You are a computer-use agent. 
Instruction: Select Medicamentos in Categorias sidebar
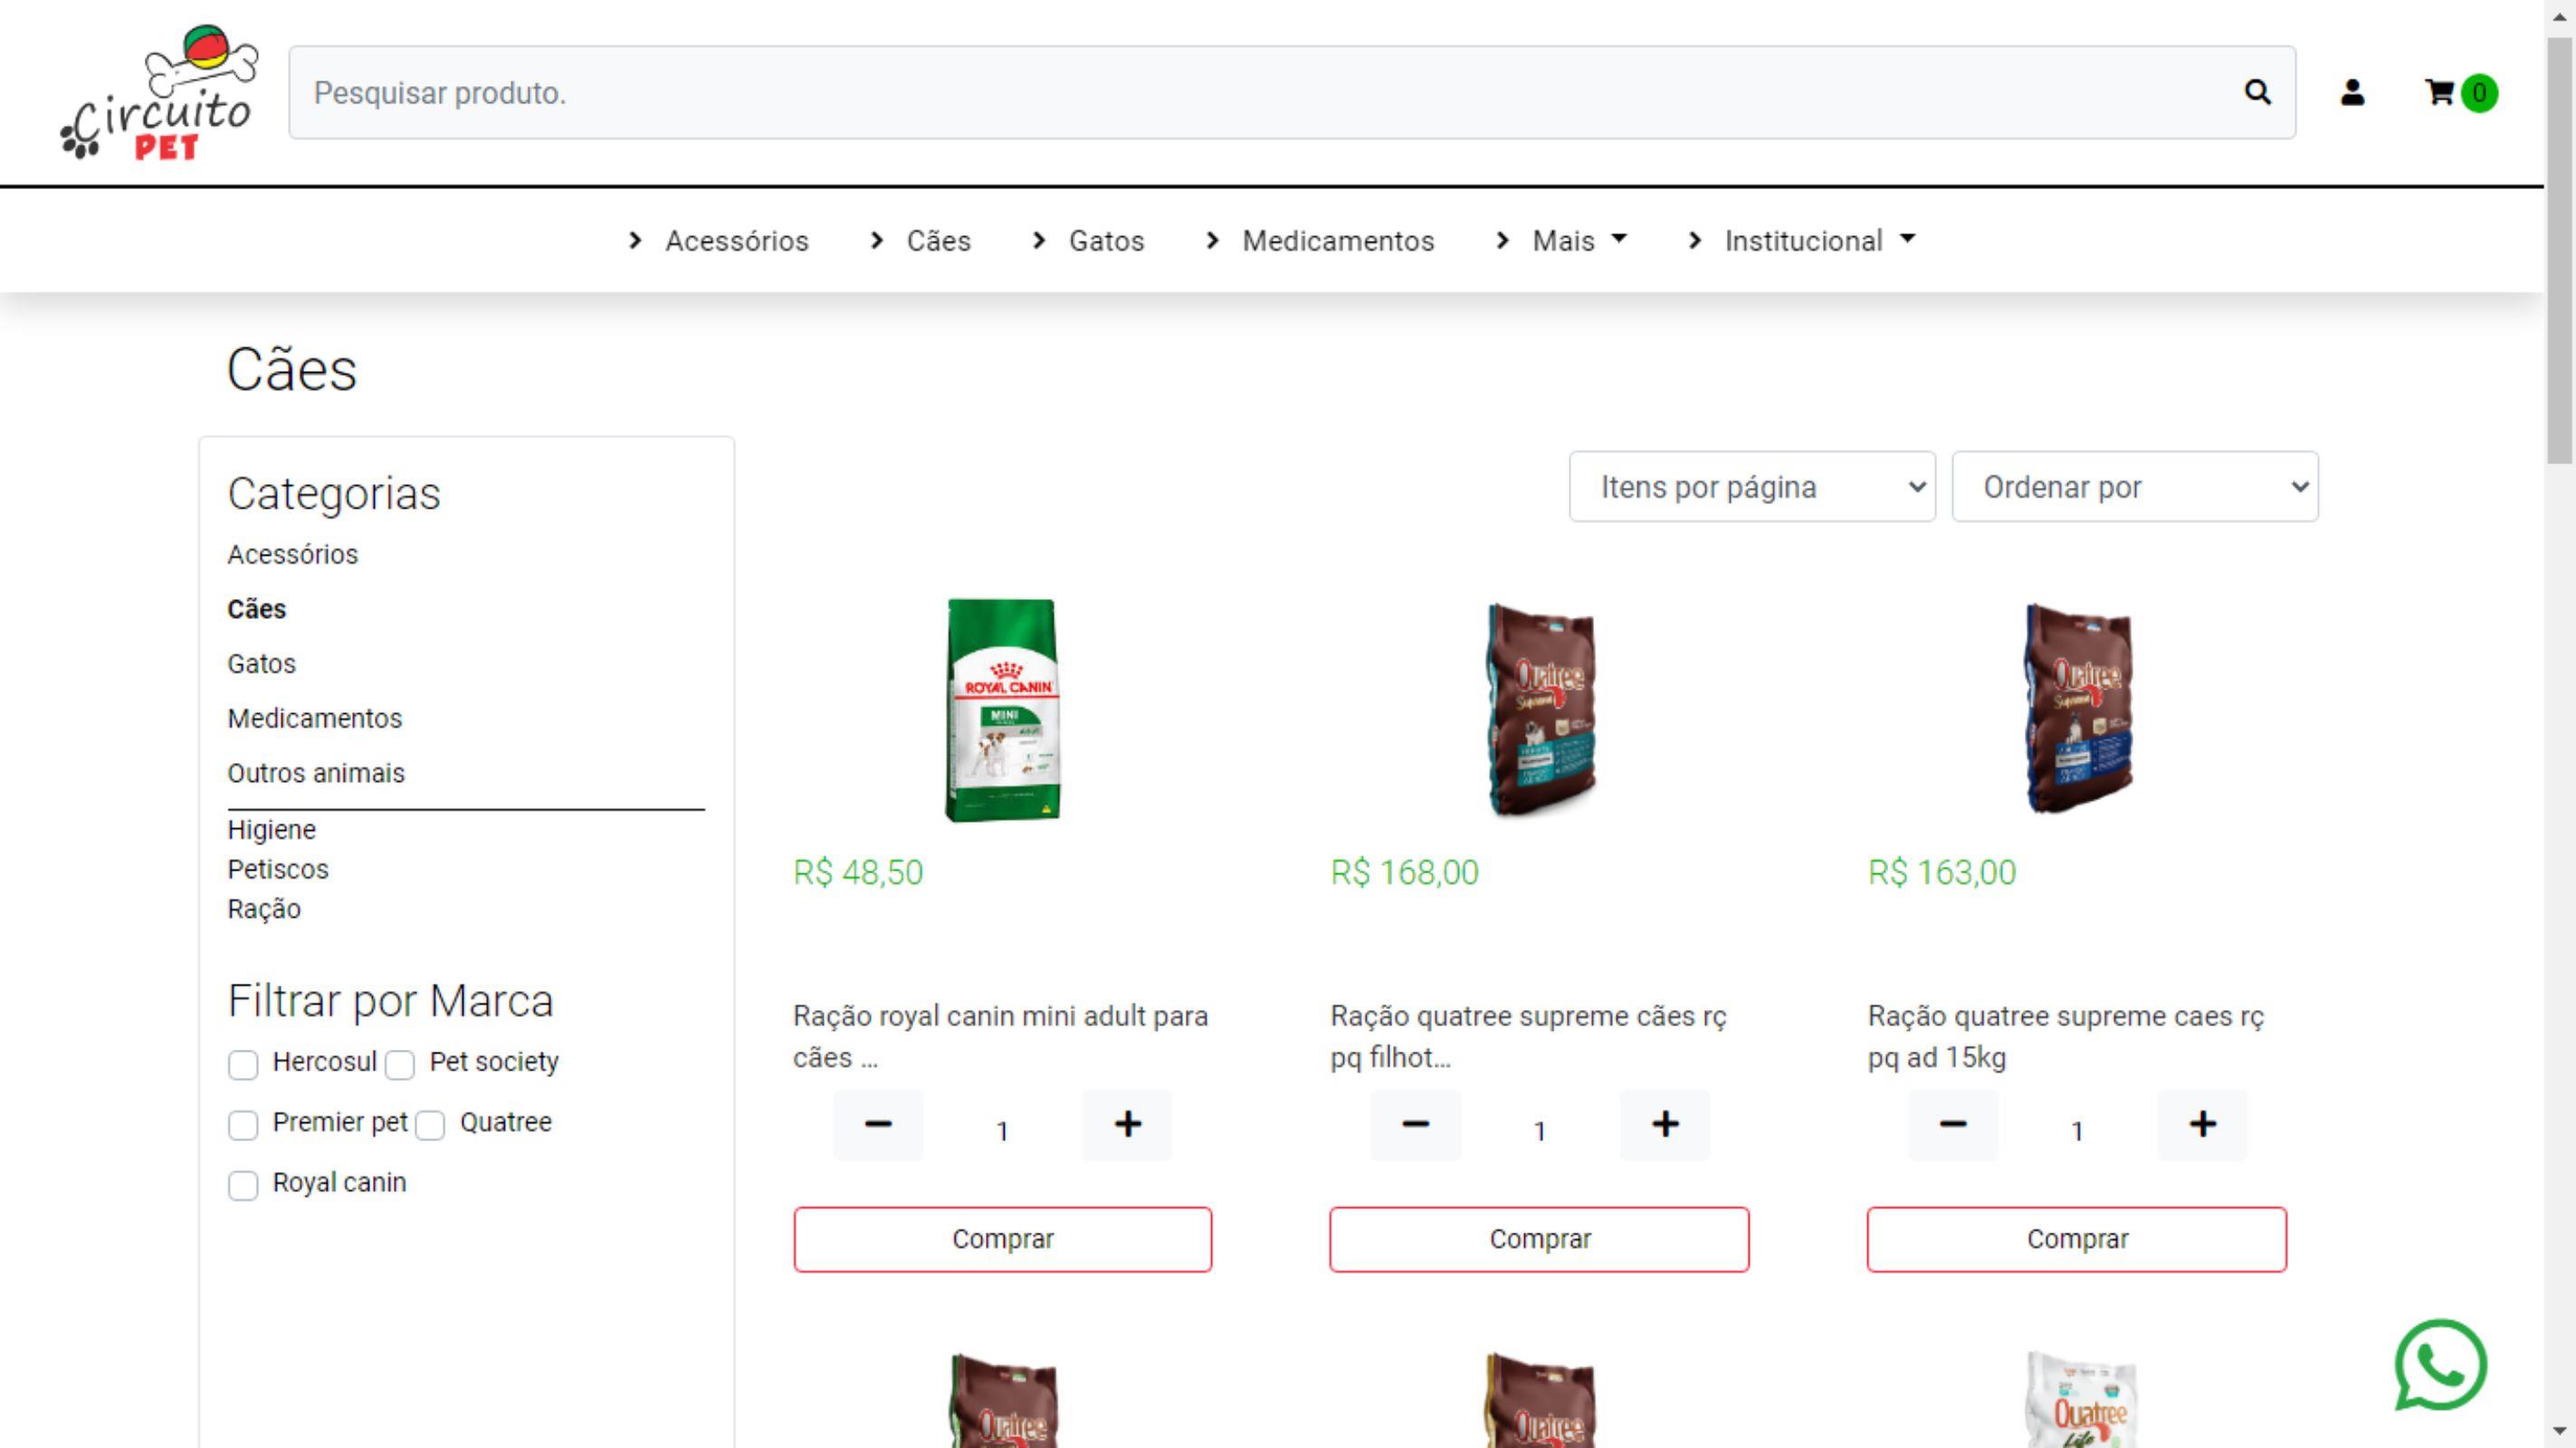314,718
